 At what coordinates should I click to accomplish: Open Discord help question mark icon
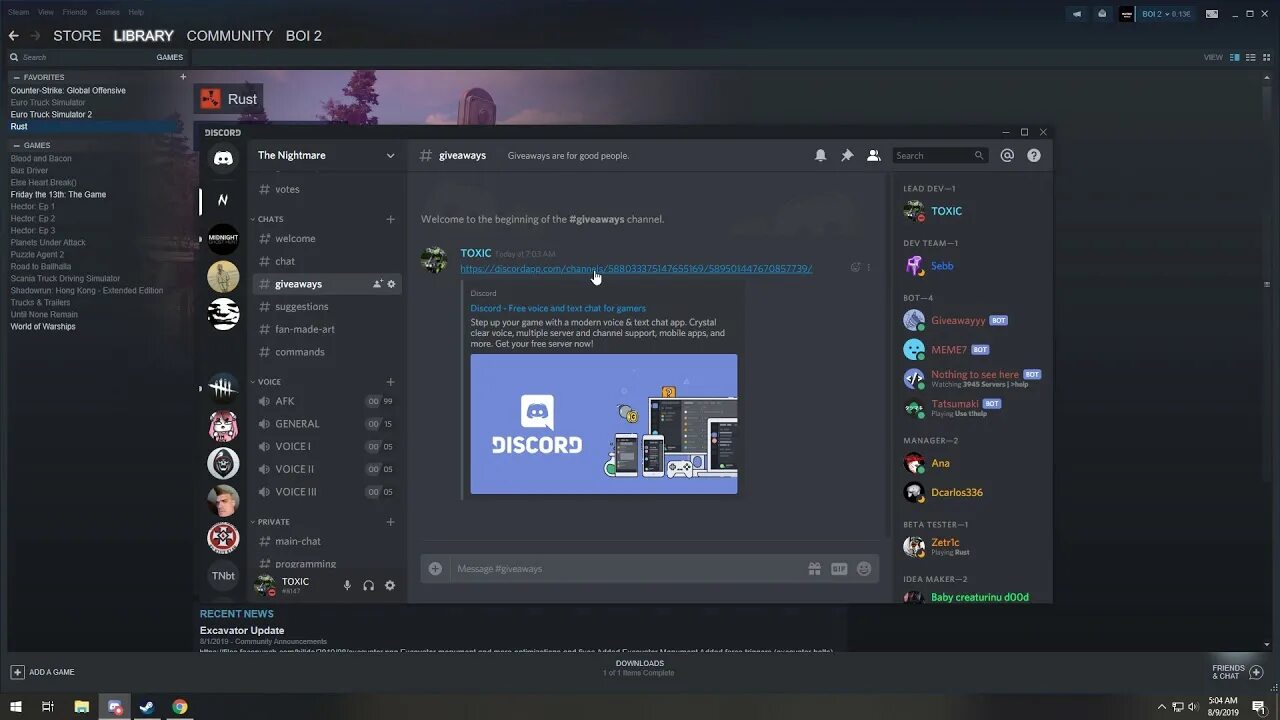click(1034, 155)
